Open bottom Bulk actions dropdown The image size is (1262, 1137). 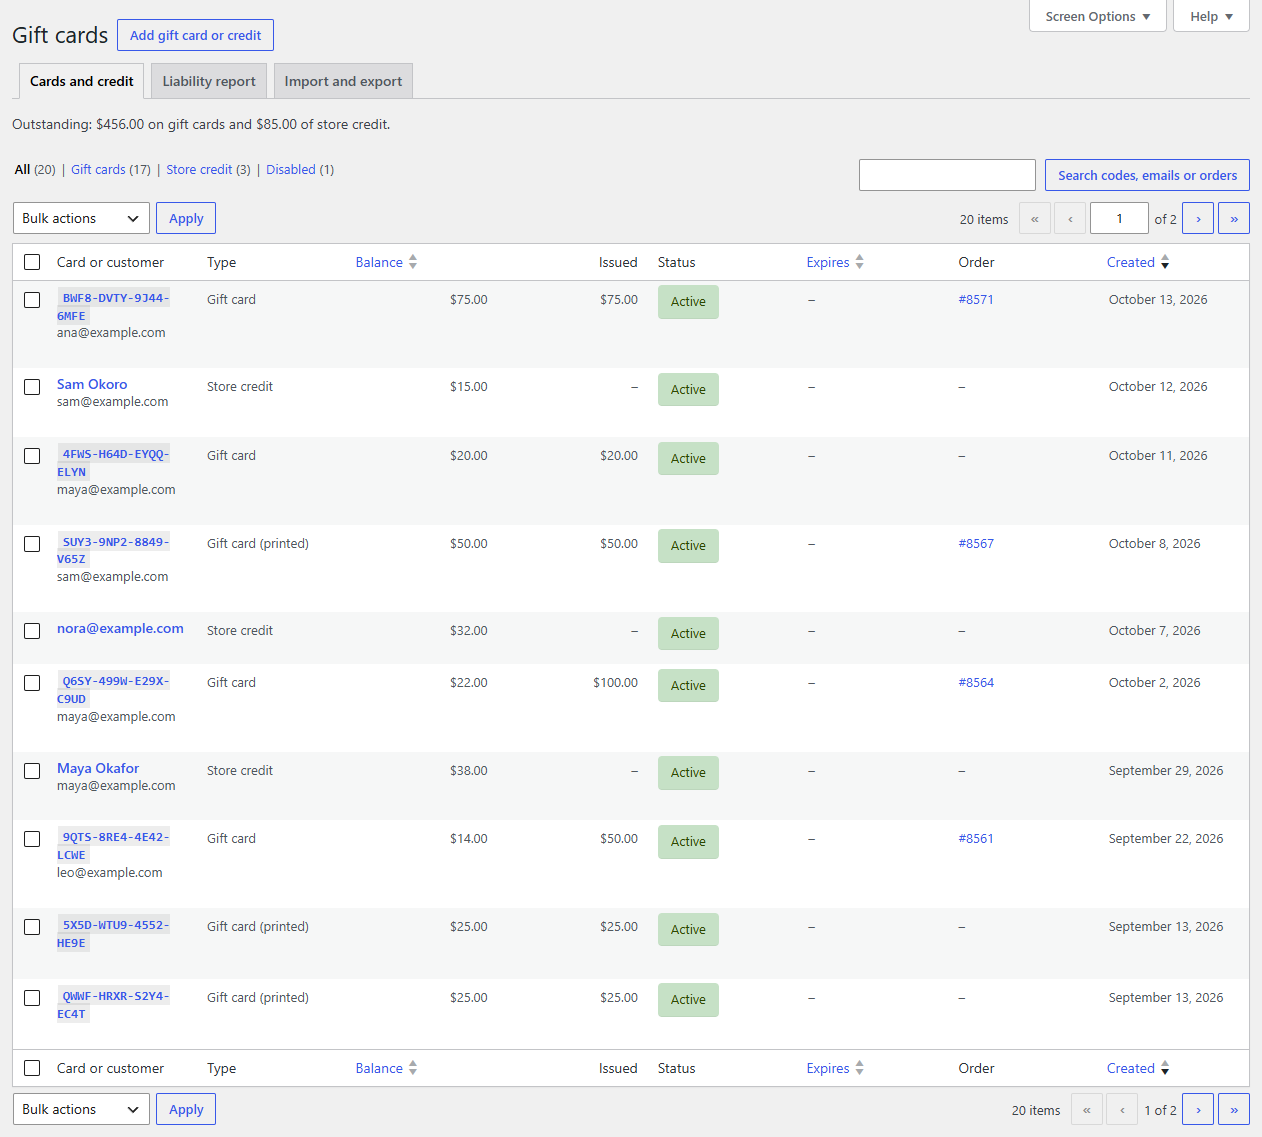(x=81, y=1109)
